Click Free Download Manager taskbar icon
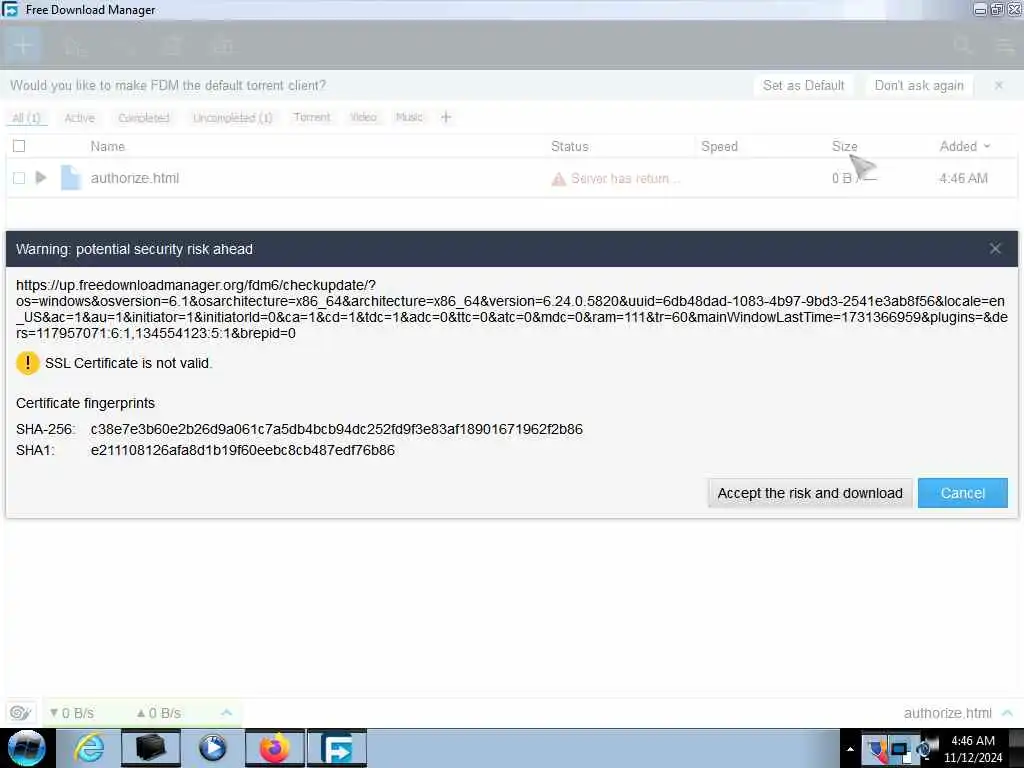 pos(337,748)
